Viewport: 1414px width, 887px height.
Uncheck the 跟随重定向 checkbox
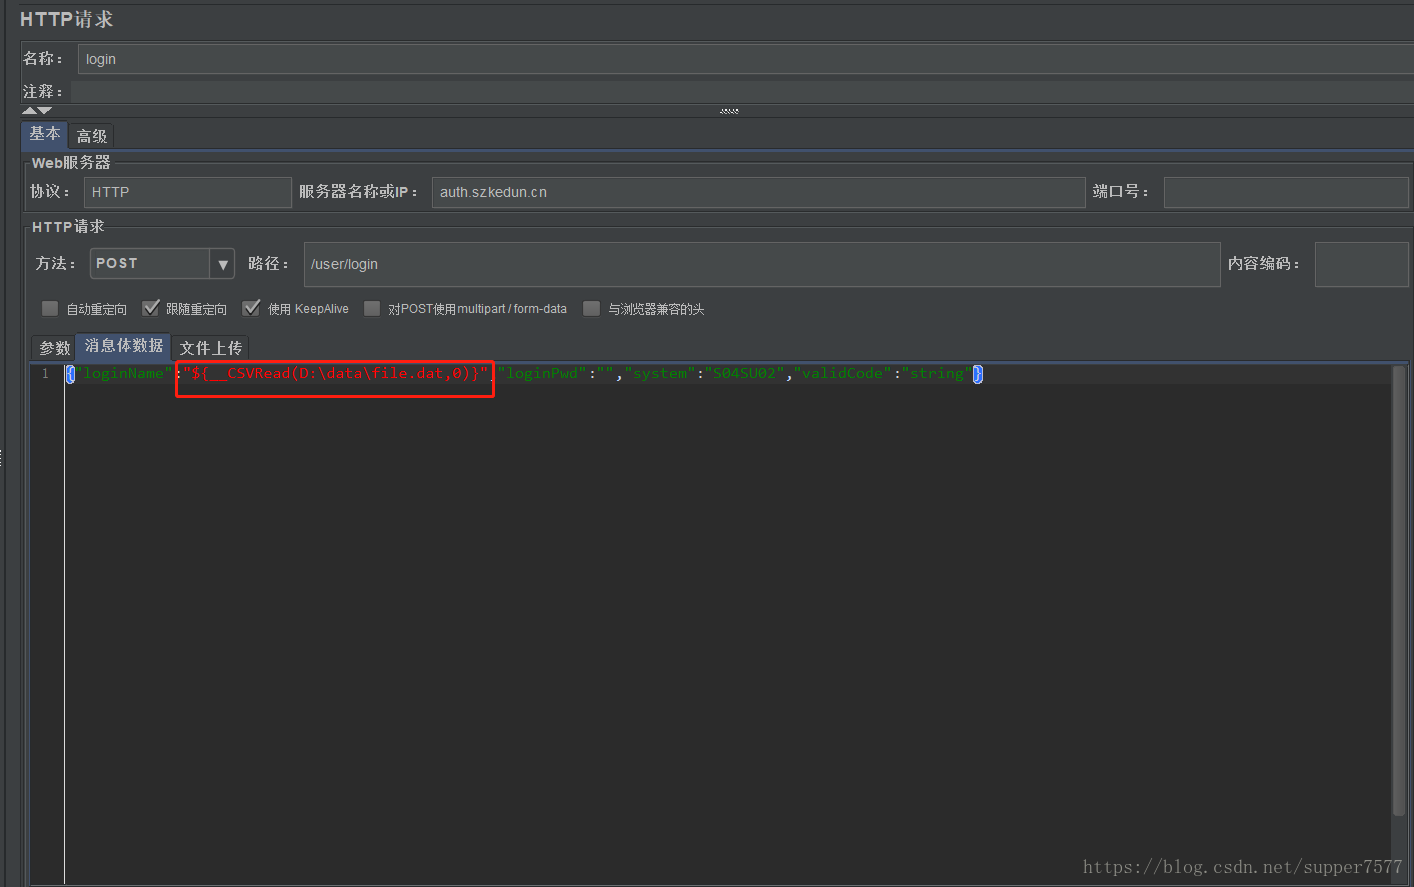pos(151,308)
